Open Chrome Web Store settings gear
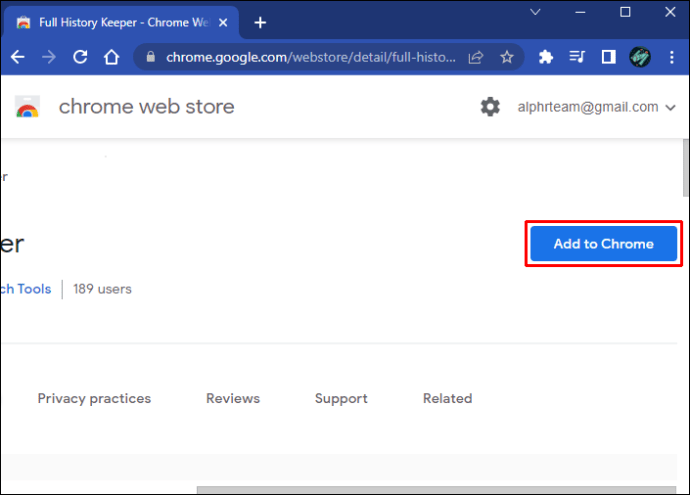Viewport: 690px width, 495px height. click(x=490, y=107)
